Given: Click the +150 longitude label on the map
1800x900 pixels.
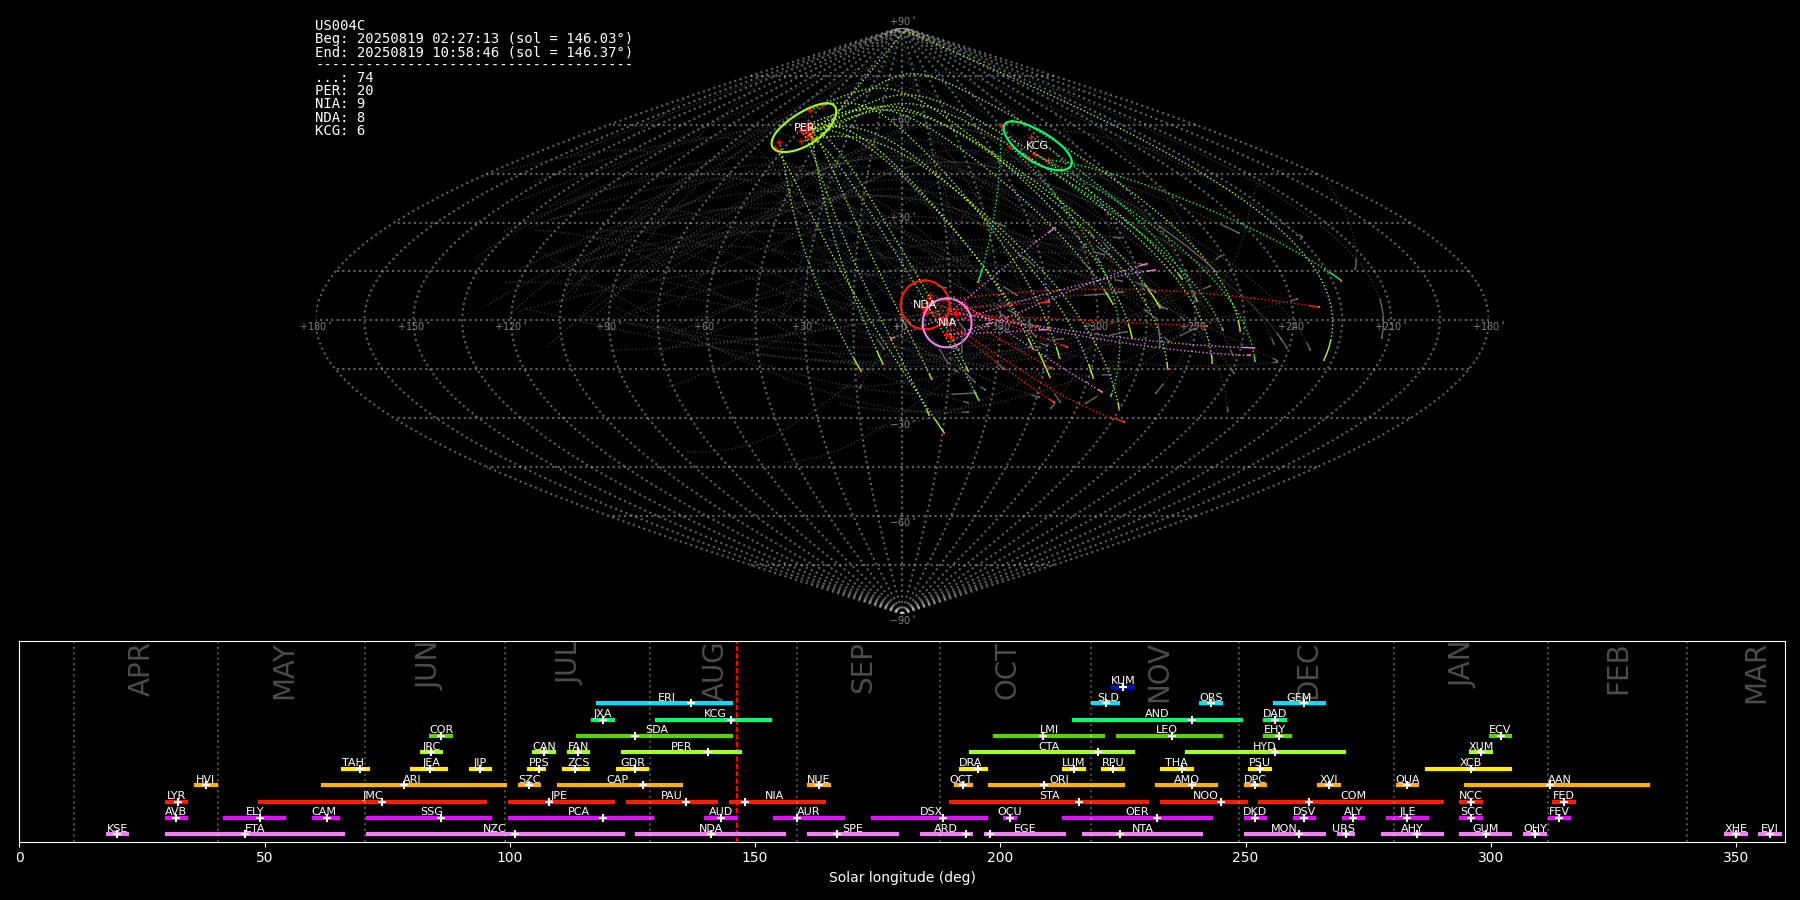Looking at the screenshot, I should pos(411,327).
